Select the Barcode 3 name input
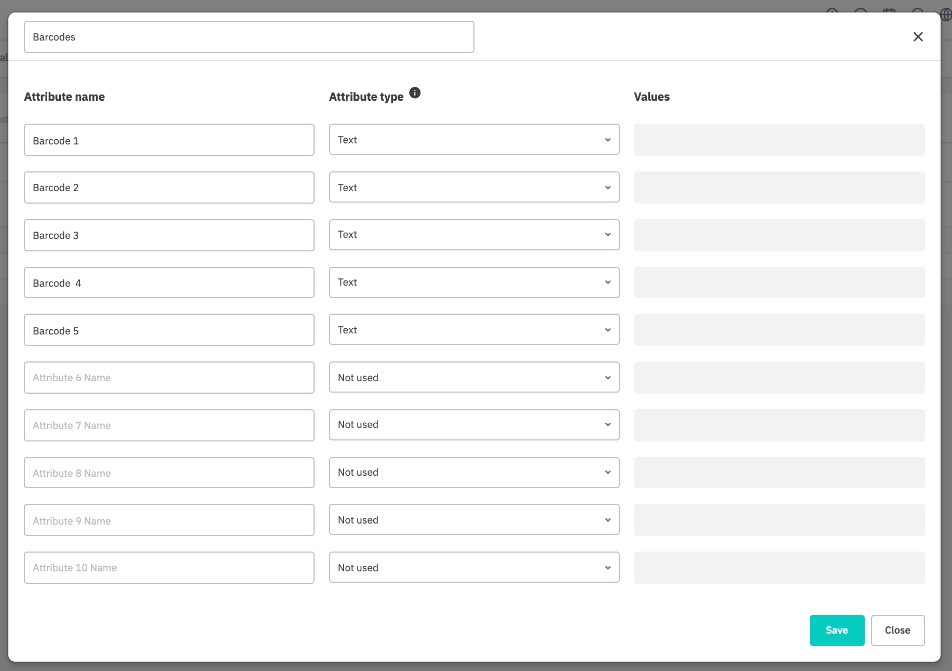 (169, 236)
